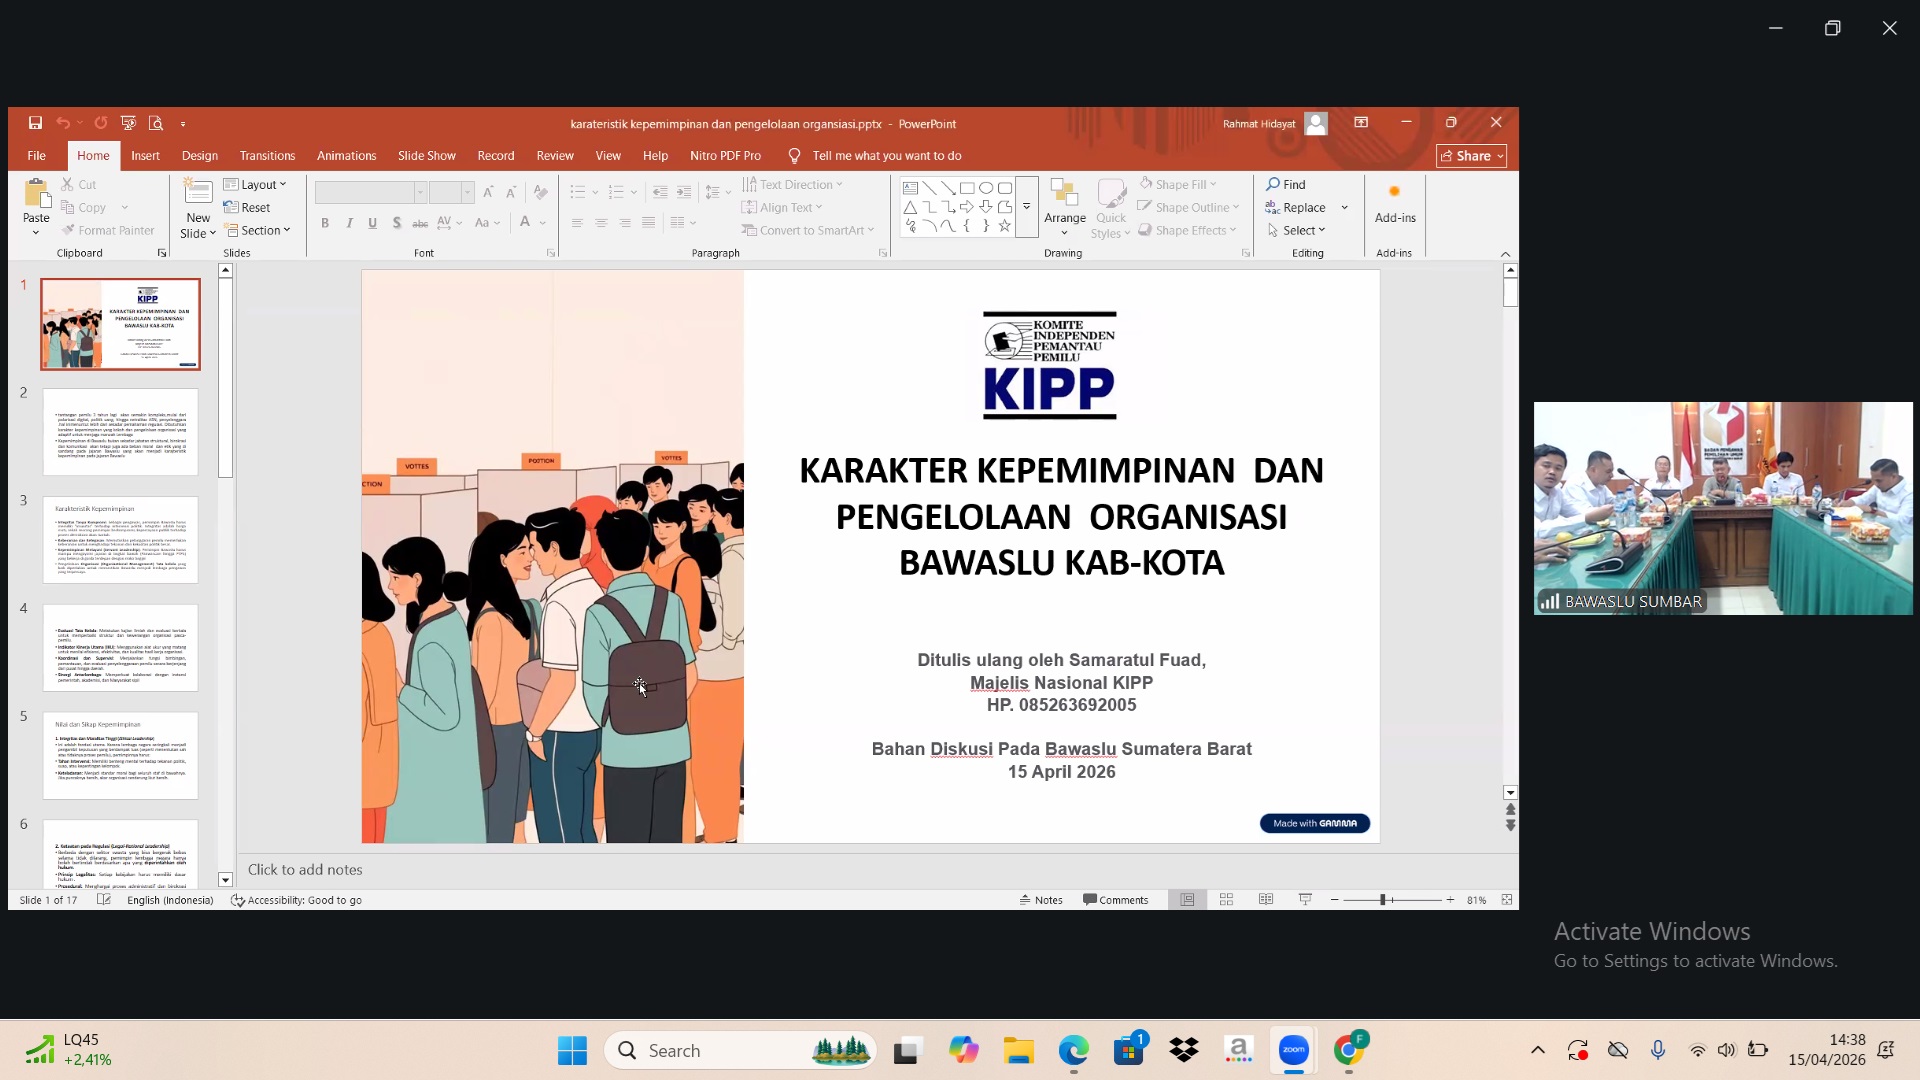The image size is (1920, 1080).
Task: Select slide 3 thumbnail Karakteristik Kepemimpinan
Action: (x=120, y=540)
